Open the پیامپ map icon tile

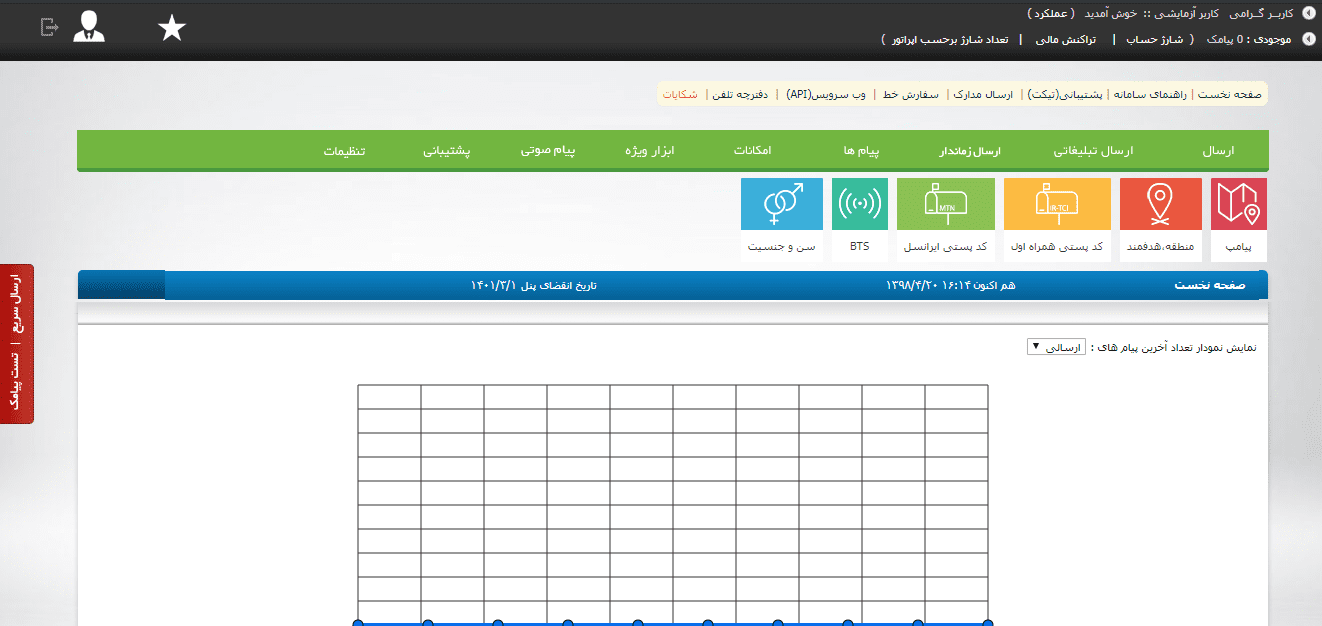1238,219
